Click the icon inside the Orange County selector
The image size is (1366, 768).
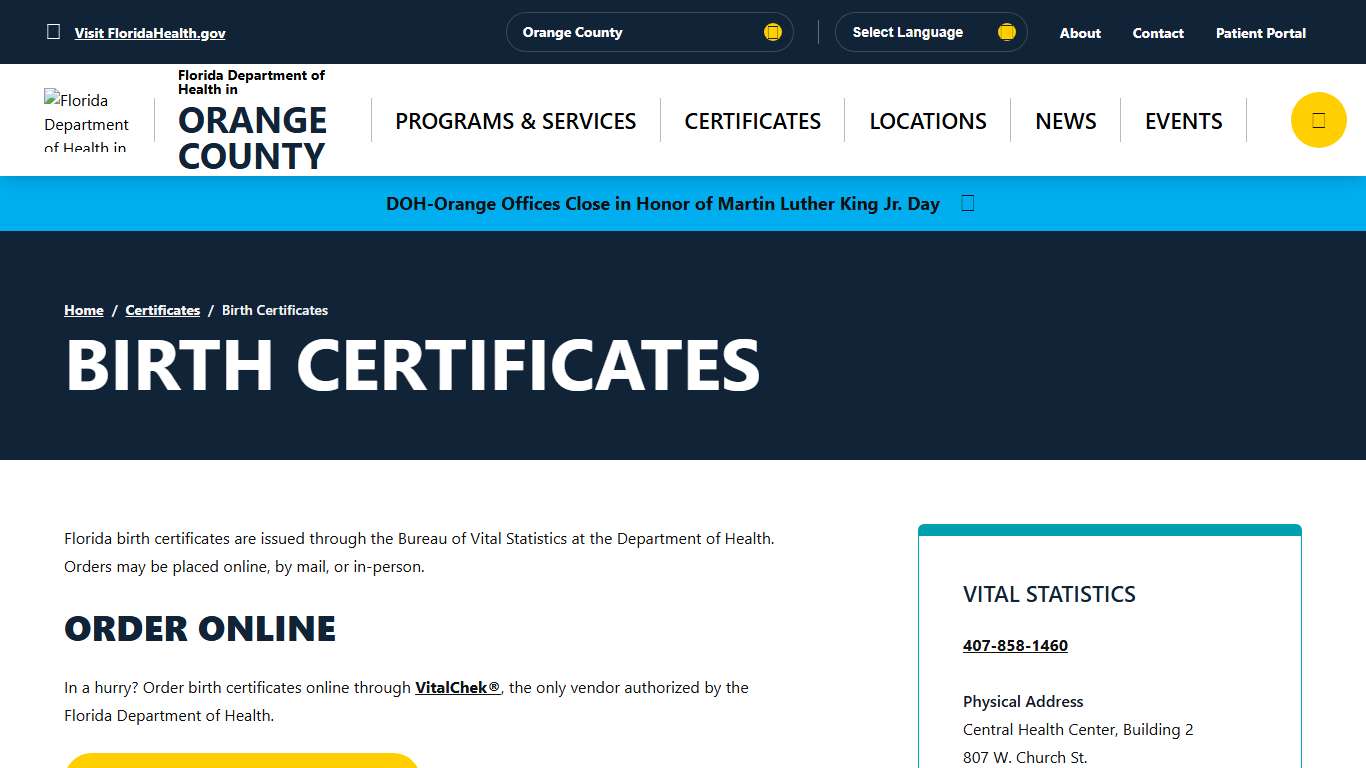coord(772,31)
